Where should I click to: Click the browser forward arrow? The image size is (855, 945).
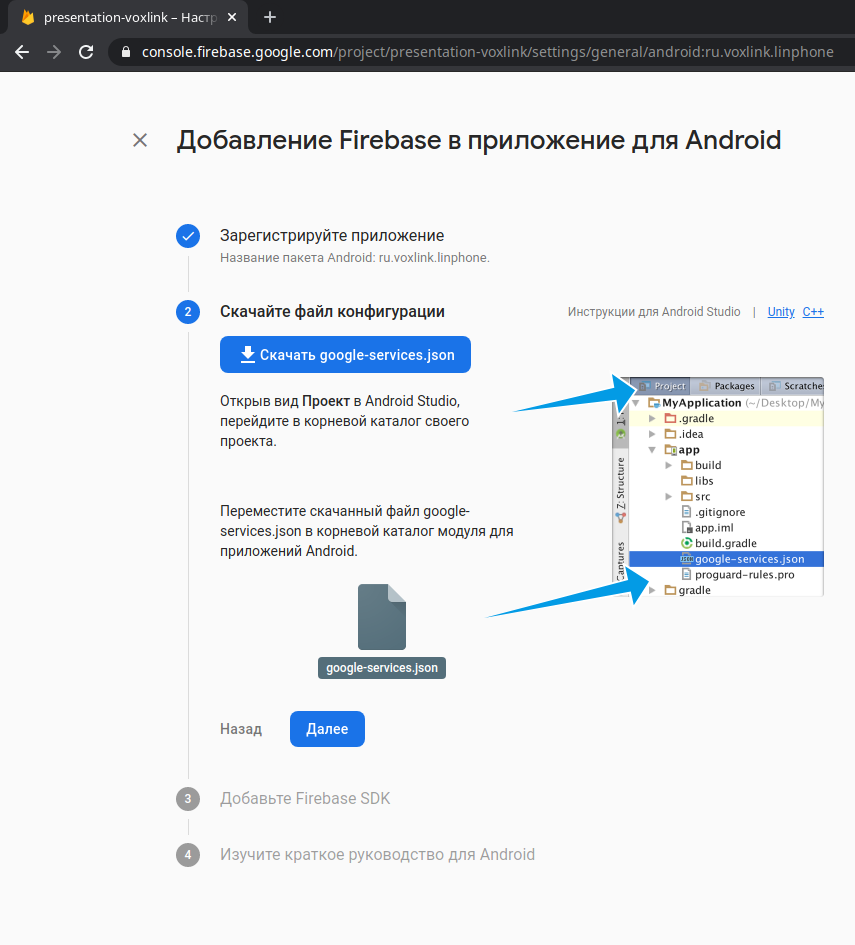click(54, 52)
